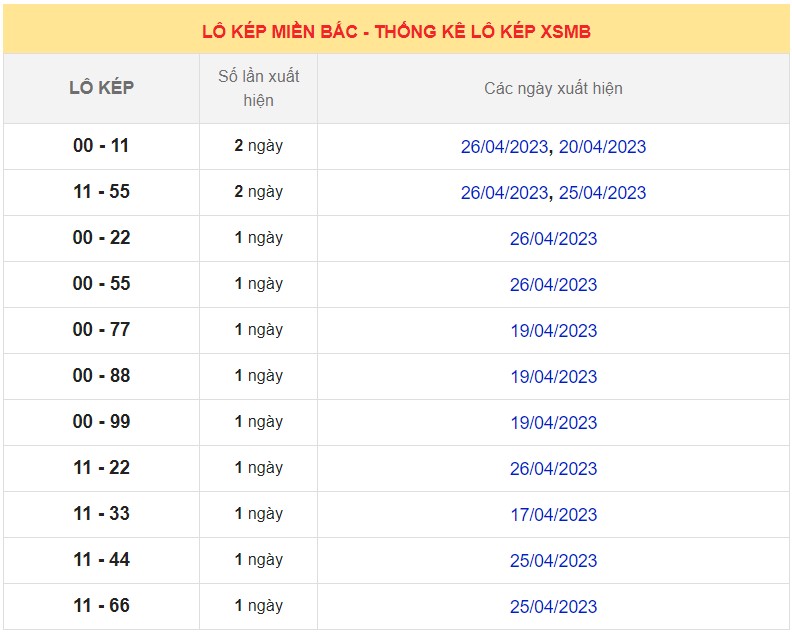Click '1 ngày' in row 00 - 22
This screenshot has width=792, height=634.
tap(259, 238)
